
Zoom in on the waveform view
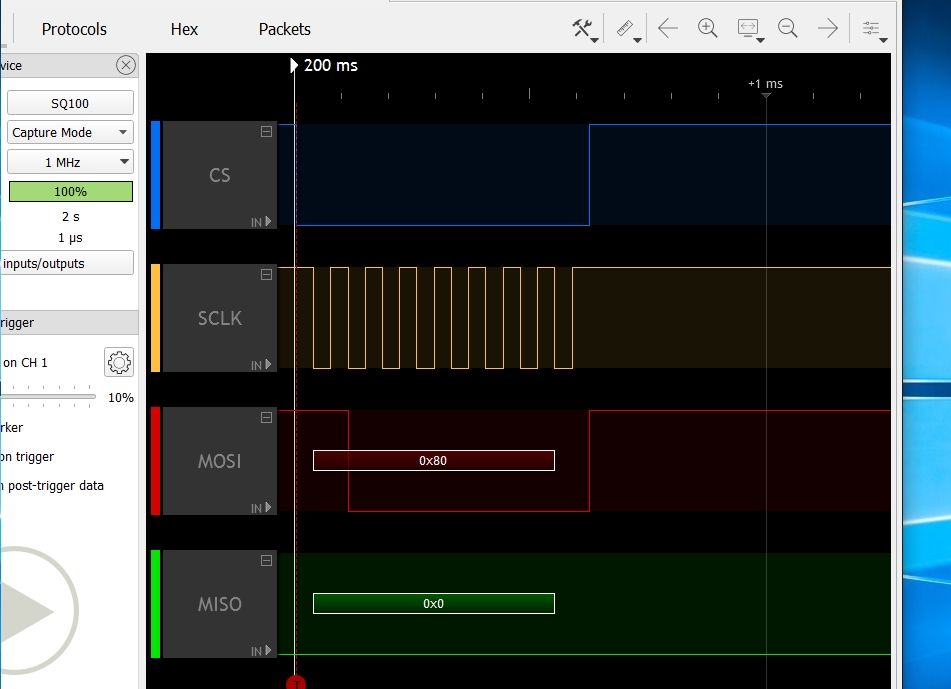pyautogui.click(x=707, y=27)
